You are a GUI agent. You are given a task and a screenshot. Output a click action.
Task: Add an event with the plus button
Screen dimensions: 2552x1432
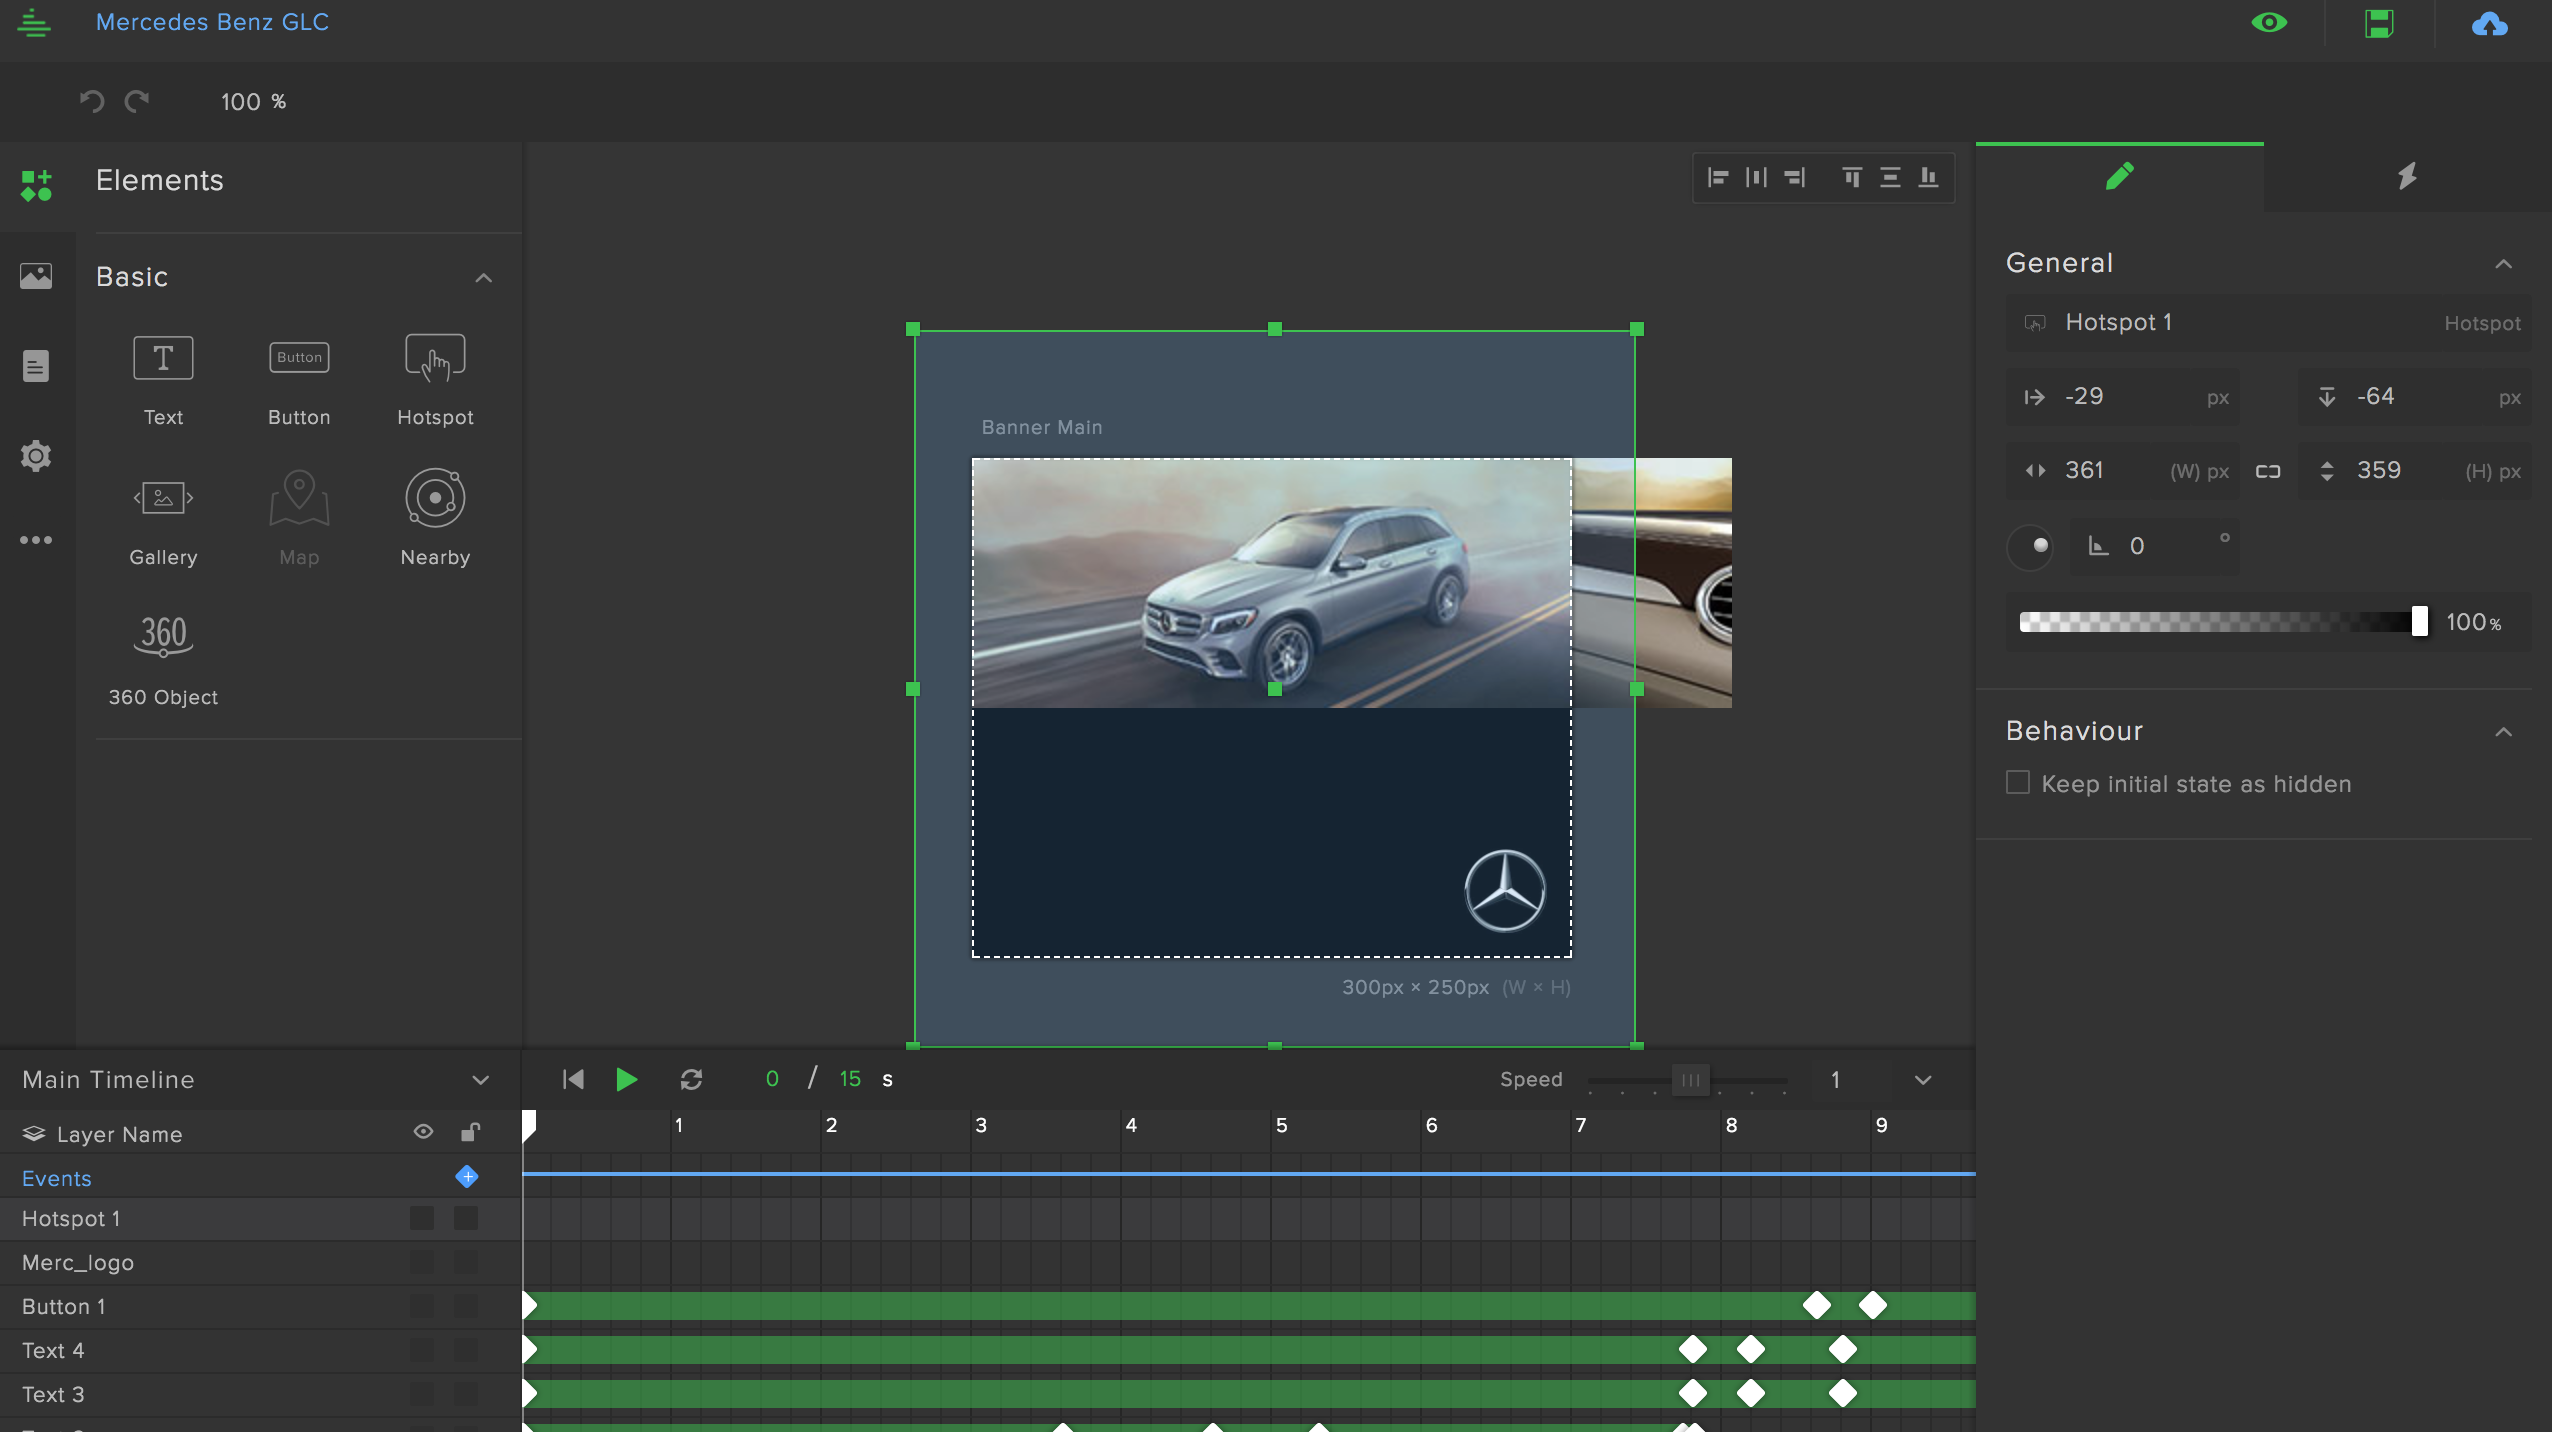click(x=467, y=1177)
